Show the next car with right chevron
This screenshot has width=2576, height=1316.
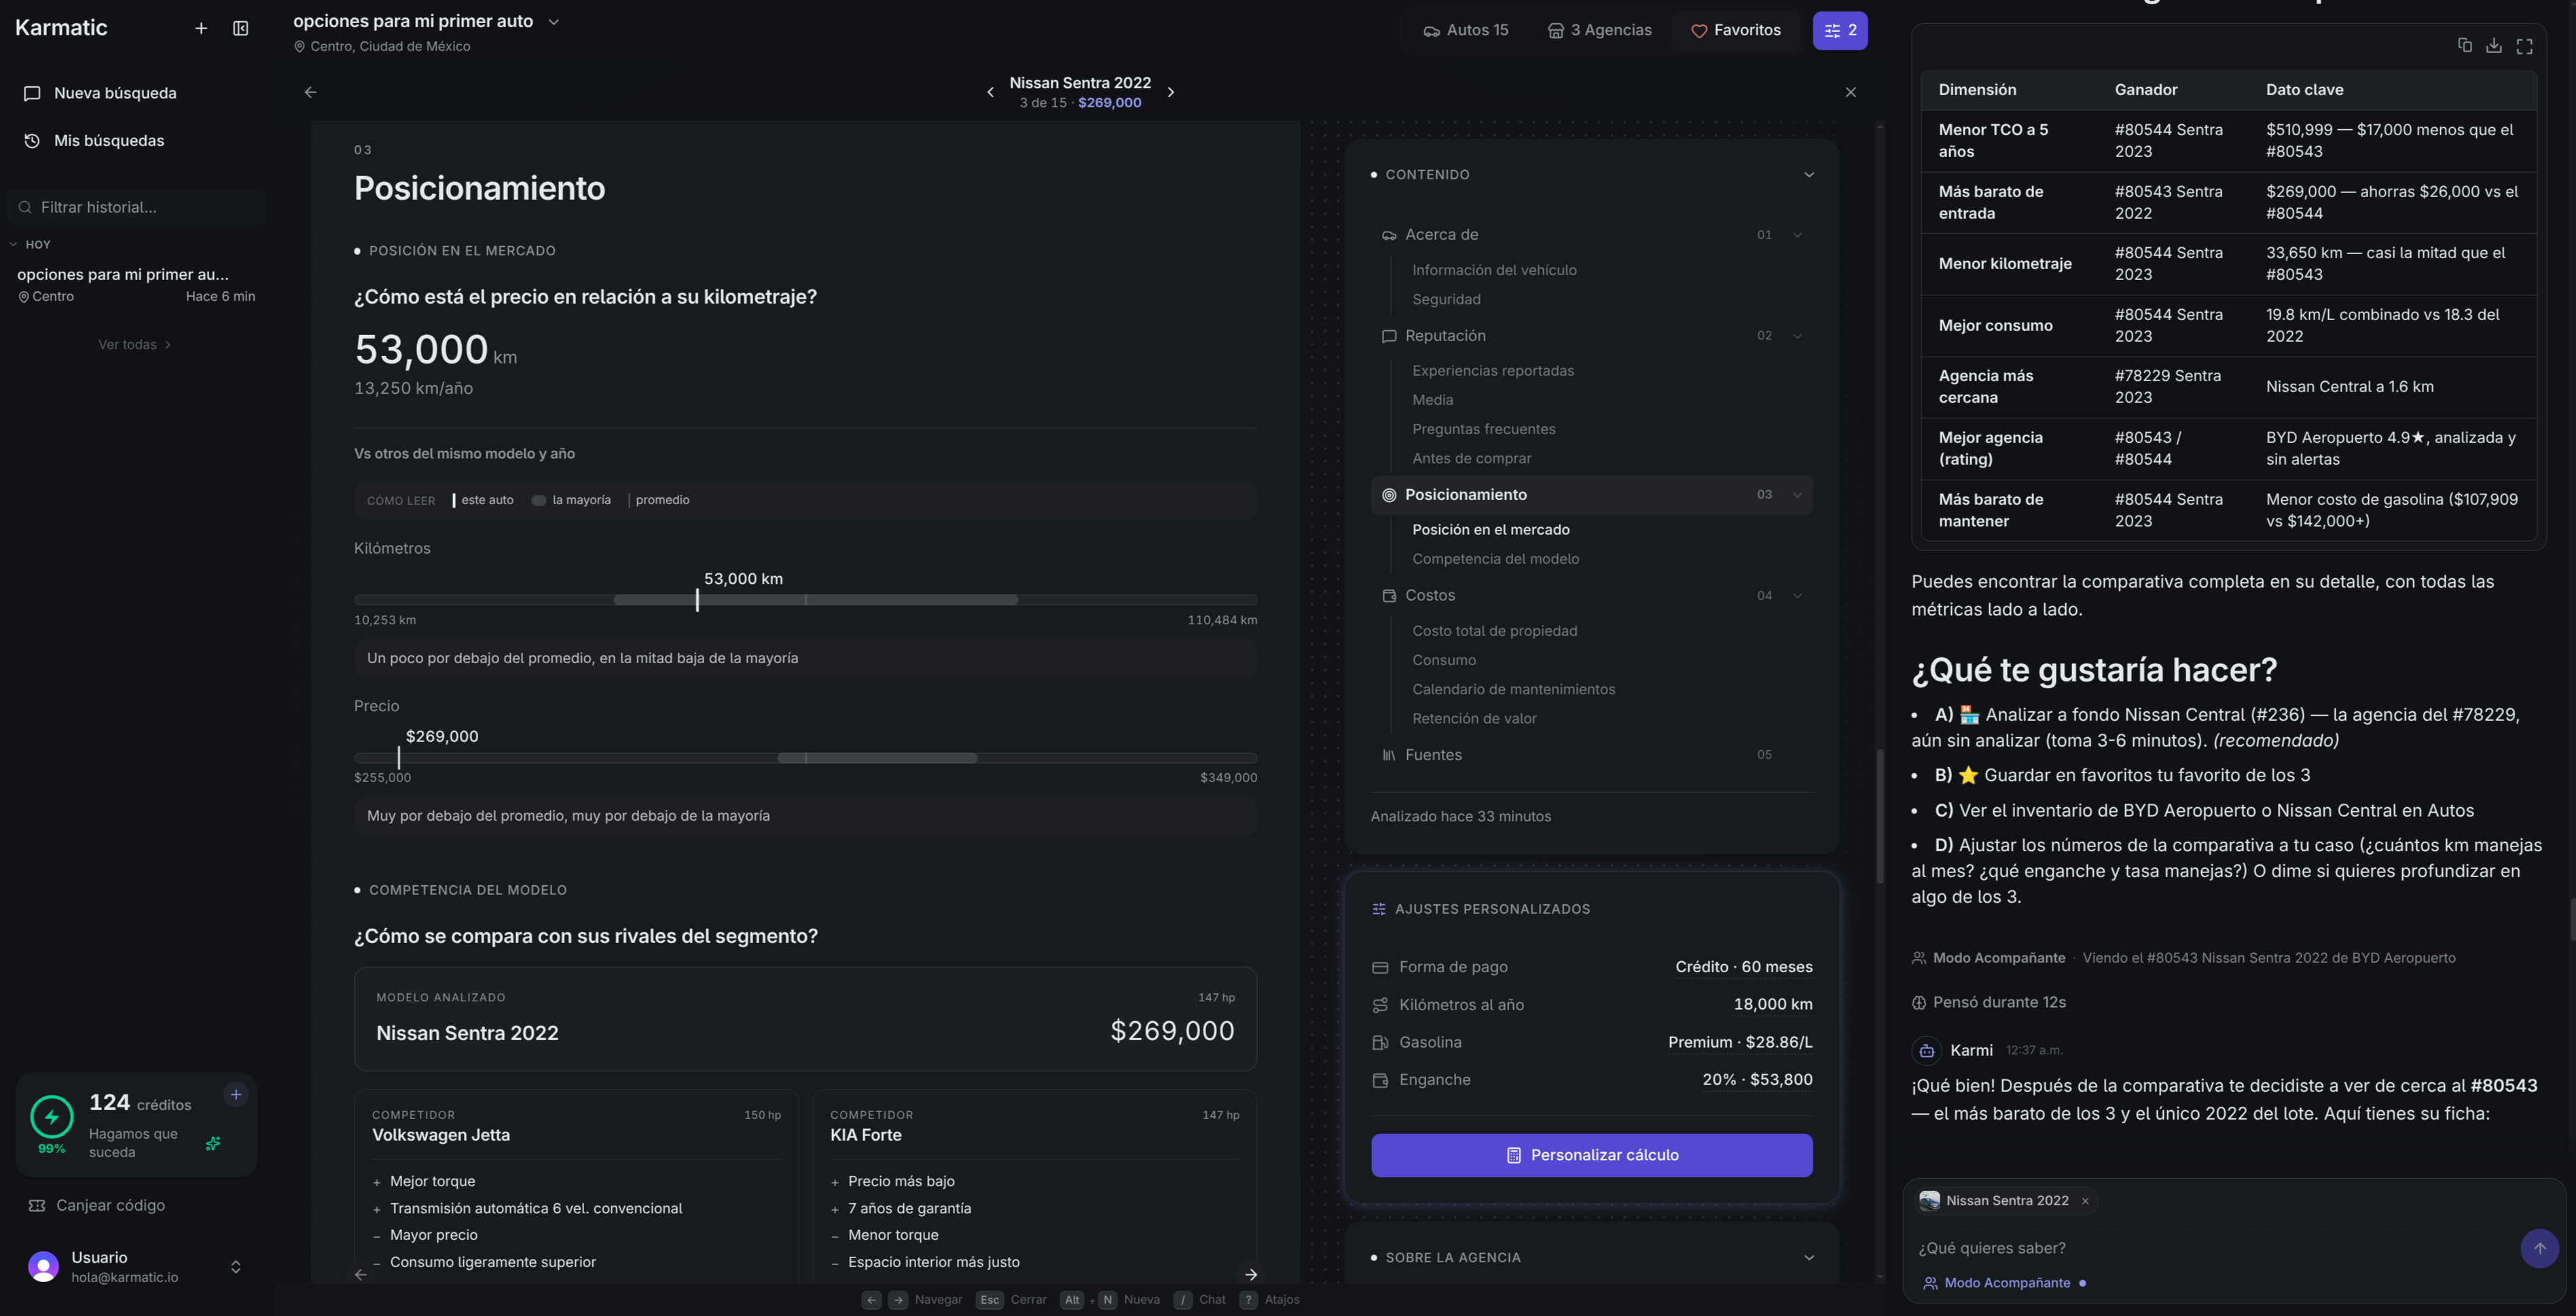1171,92
